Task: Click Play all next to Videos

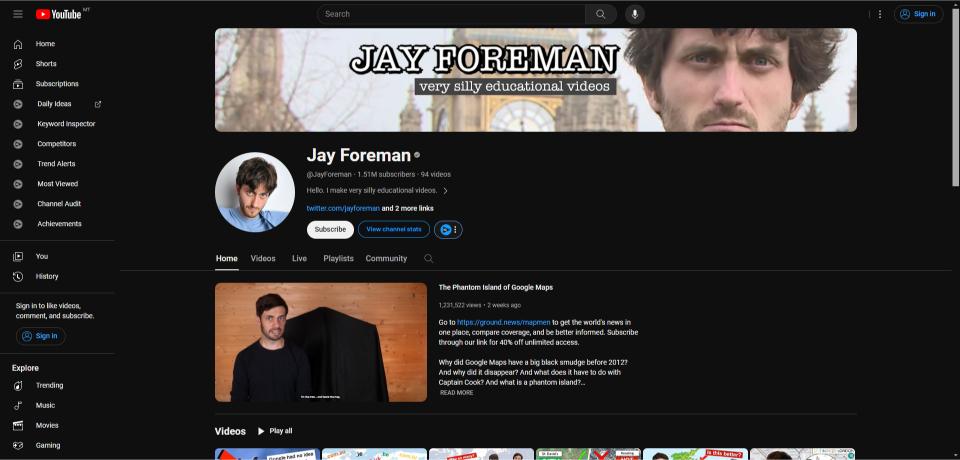Action: (x=275, y=431)
